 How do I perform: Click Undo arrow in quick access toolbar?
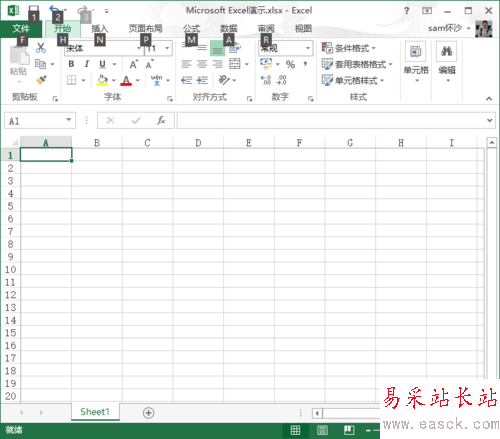pos(54,10)
